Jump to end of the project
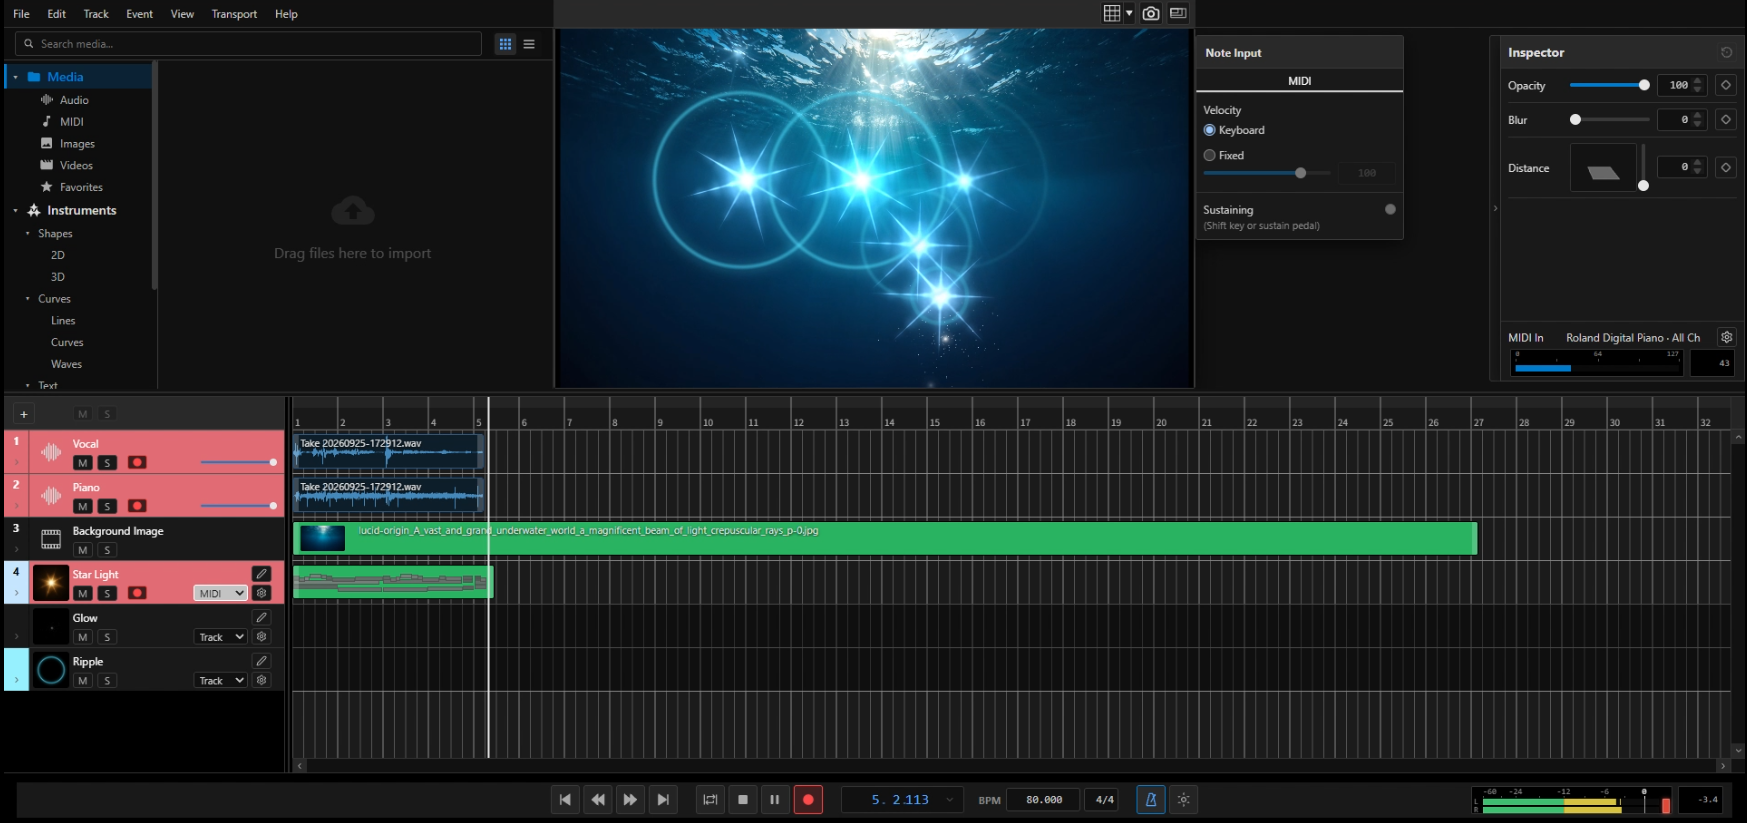Screen dimensions: 1747x823 (663, 799)
